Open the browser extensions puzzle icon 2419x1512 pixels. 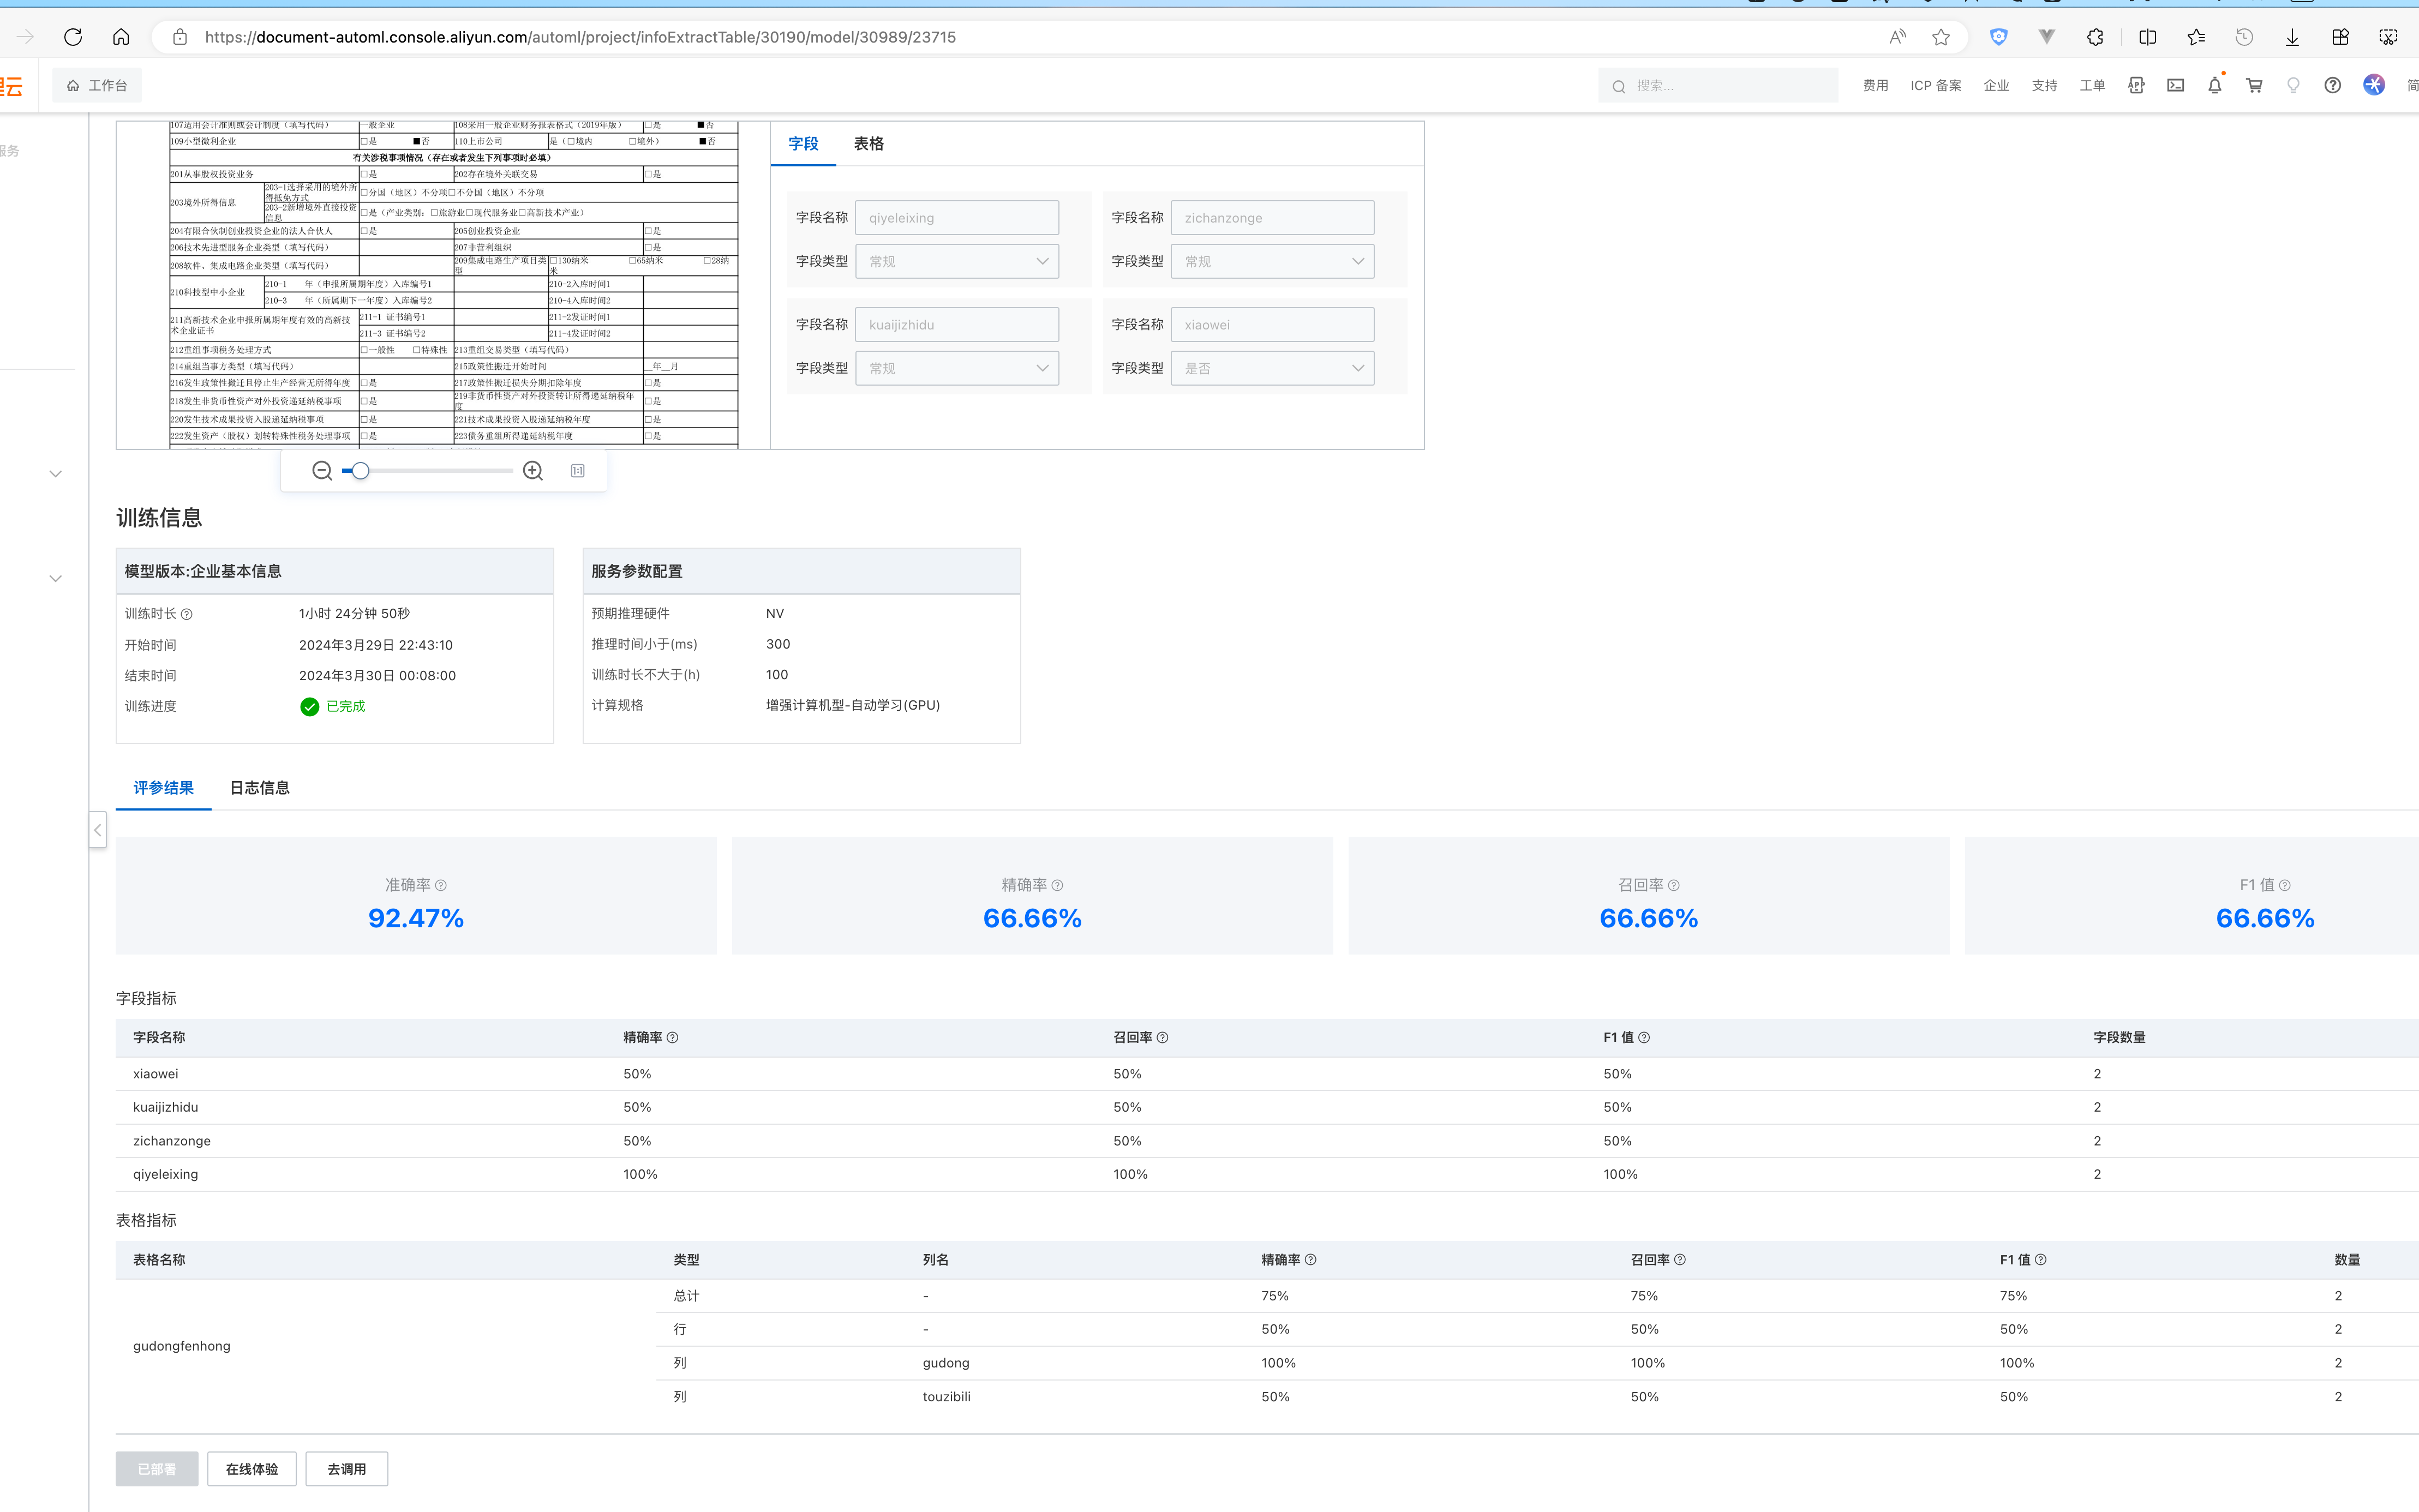[2095, 37]
